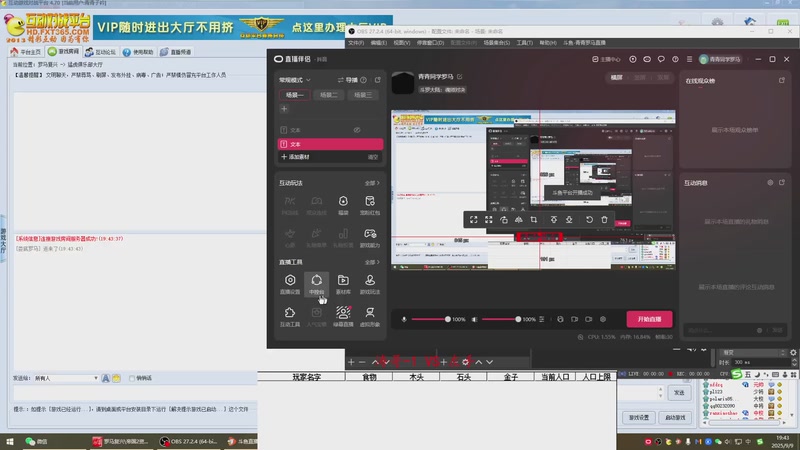Image resolution: width=800 pixels, height=450 pixels.
Task: Switch to the 场景二 tab
Action: (x=329, y=95)
